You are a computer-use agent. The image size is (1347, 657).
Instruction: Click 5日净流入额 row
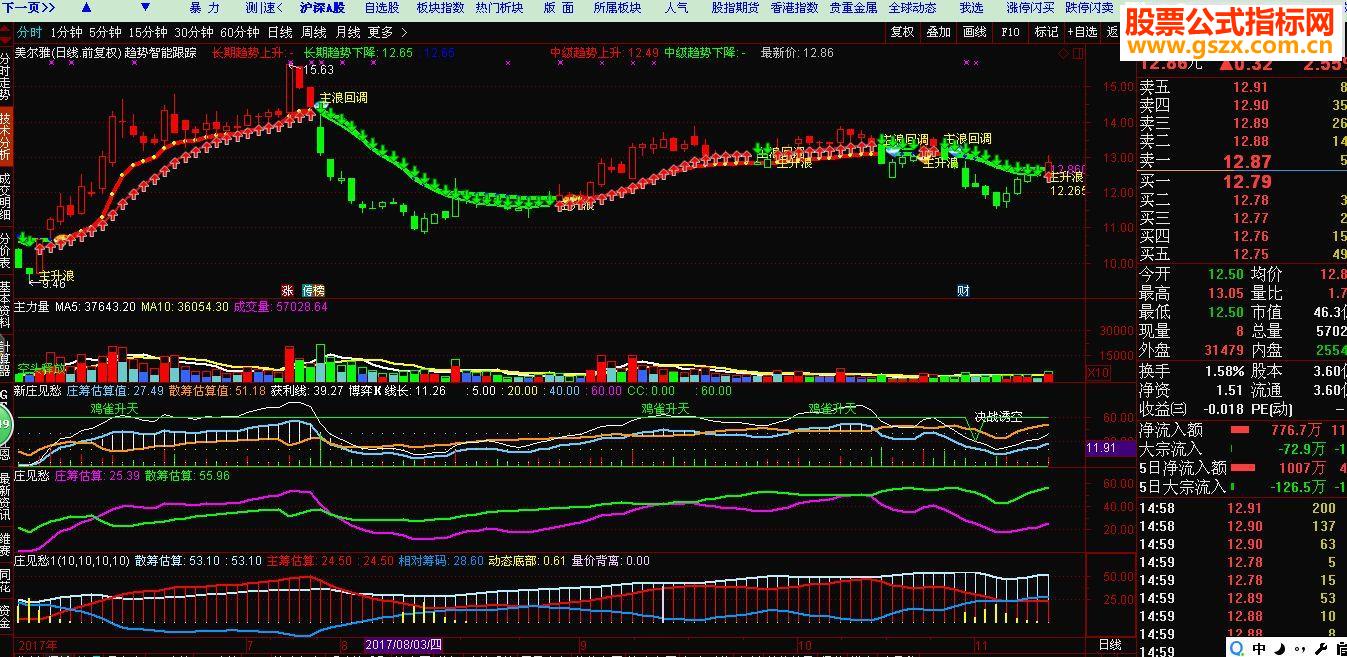pyautogui.click(x=1243, y=467)
